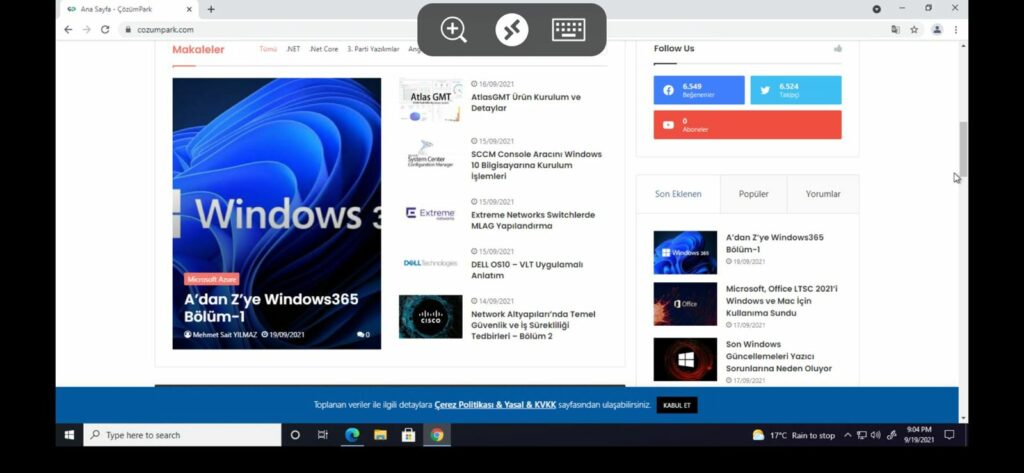This screenshot has width=1024, height=473.
Task: Open the on-screen keyboard from the overlay
Action: [x=568, y=29]
